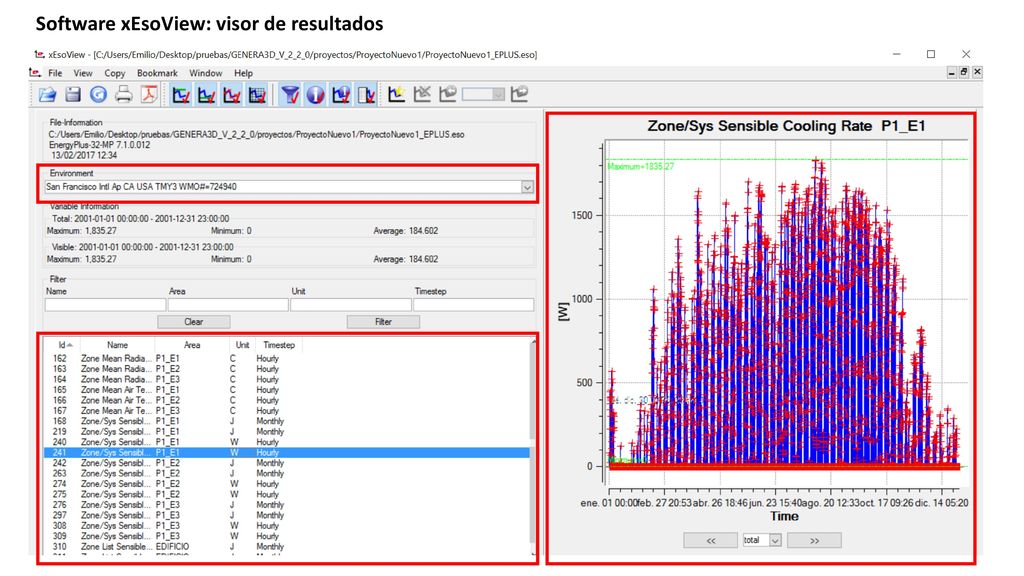Toggle the blue info circle icon

coord(315,95)
